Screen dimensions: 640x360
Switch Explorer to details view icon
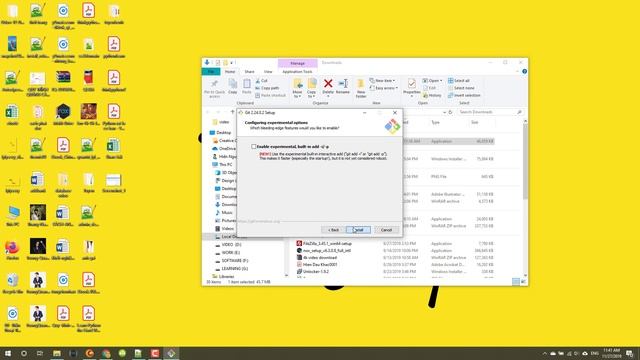pyautogui.click(x=516, y=282)
